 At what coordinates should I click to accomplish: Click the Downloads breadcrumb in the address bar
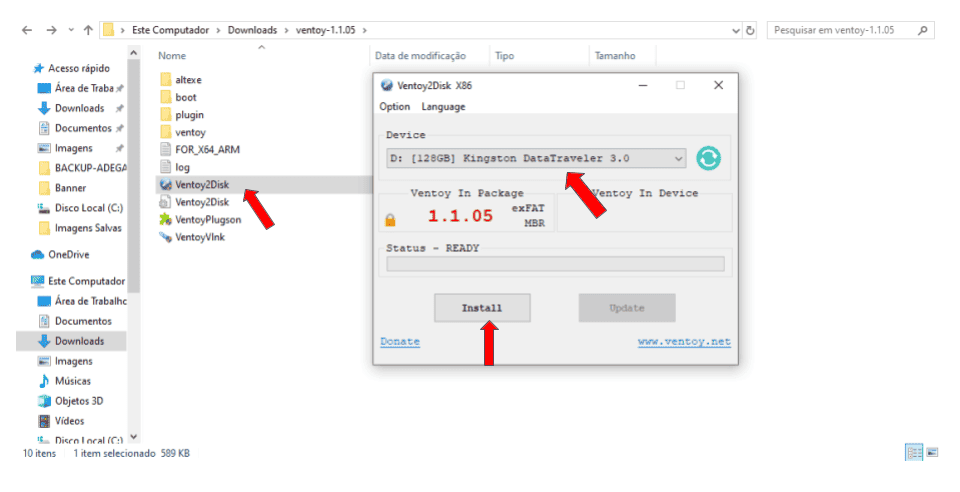click(252, 30)
